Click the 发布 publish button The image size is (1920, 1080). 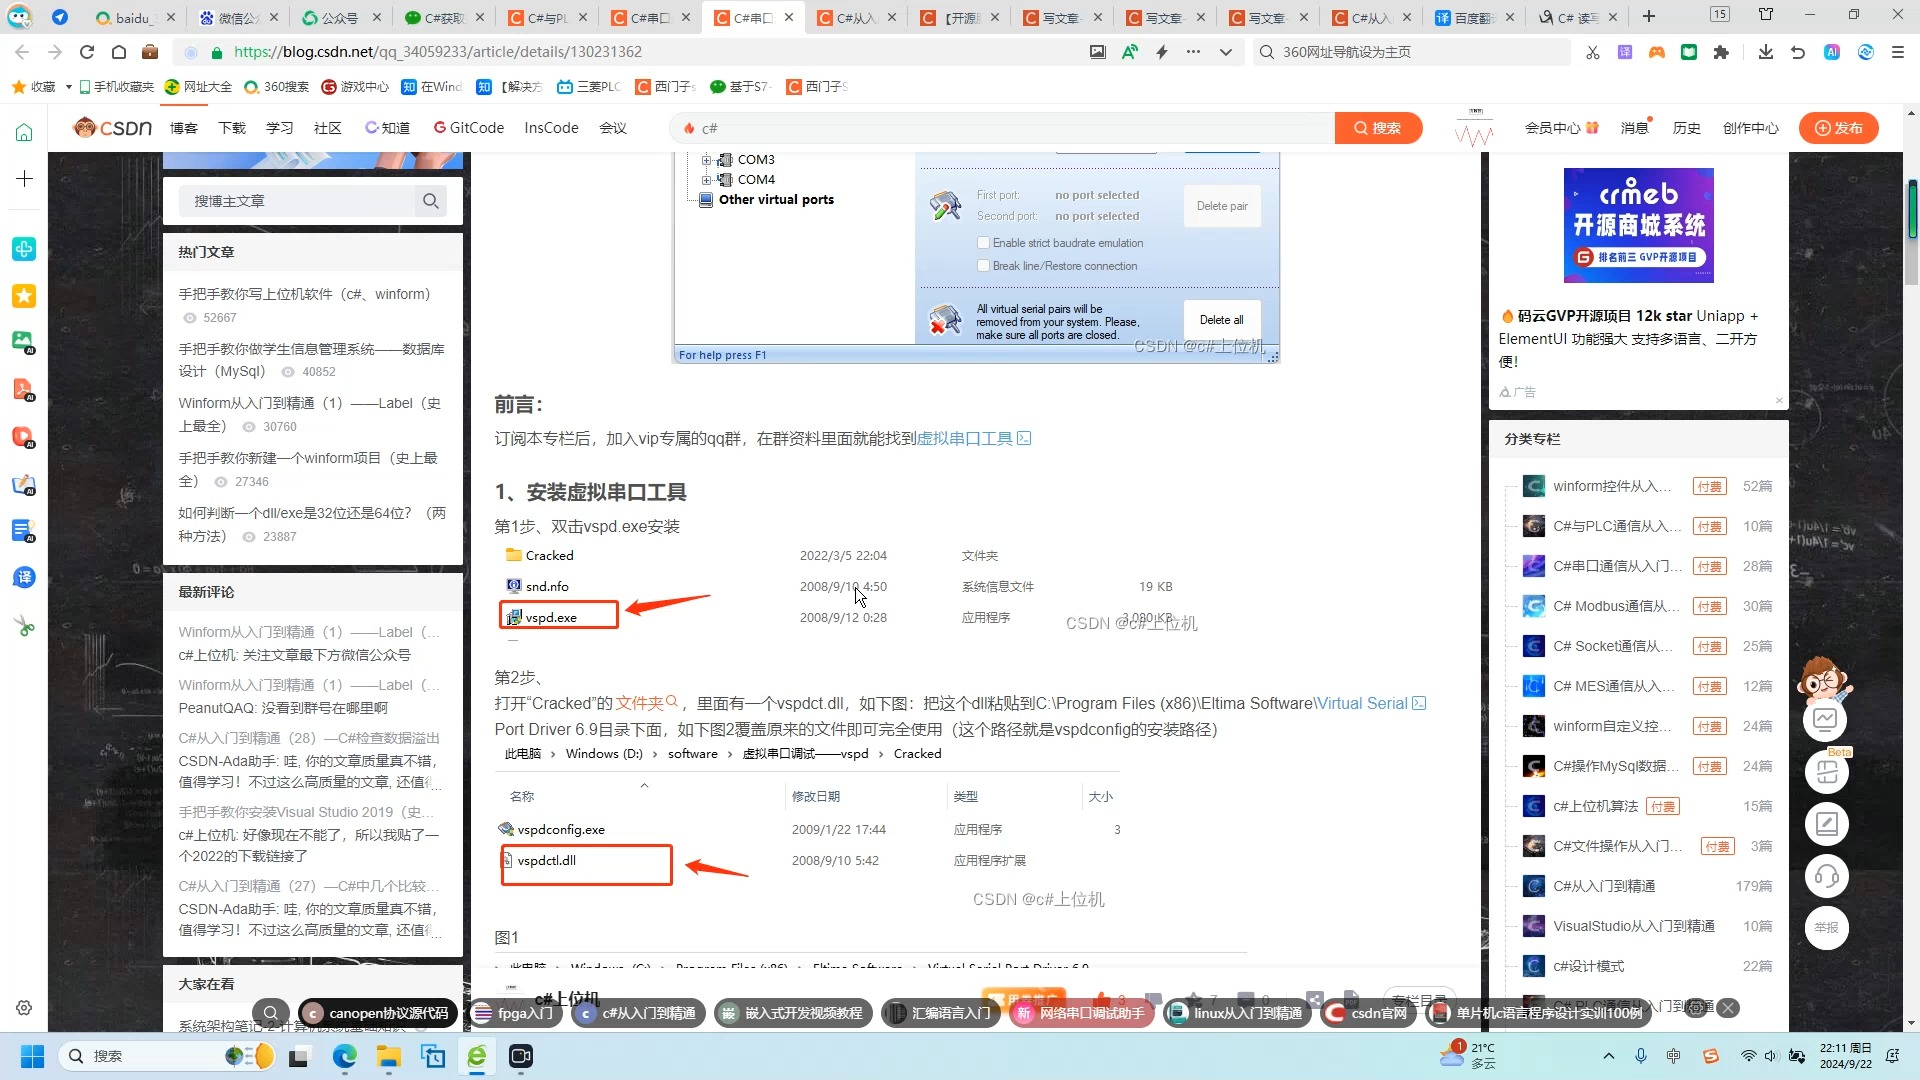[x=1839, y=128]
